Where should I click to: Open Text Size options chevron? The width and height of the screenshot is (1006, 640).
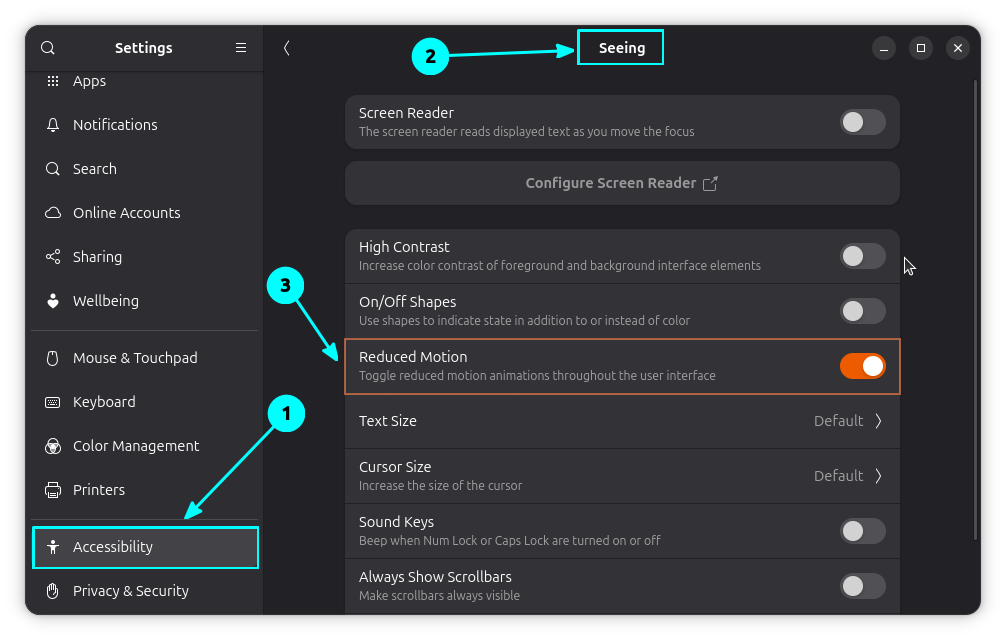(x=878, y=421)
